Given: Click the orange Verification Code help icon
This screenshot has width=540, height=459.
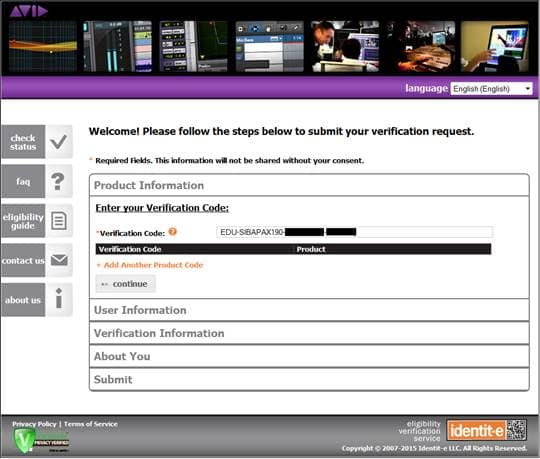Looking at the screenshot, I should point(173,232).
